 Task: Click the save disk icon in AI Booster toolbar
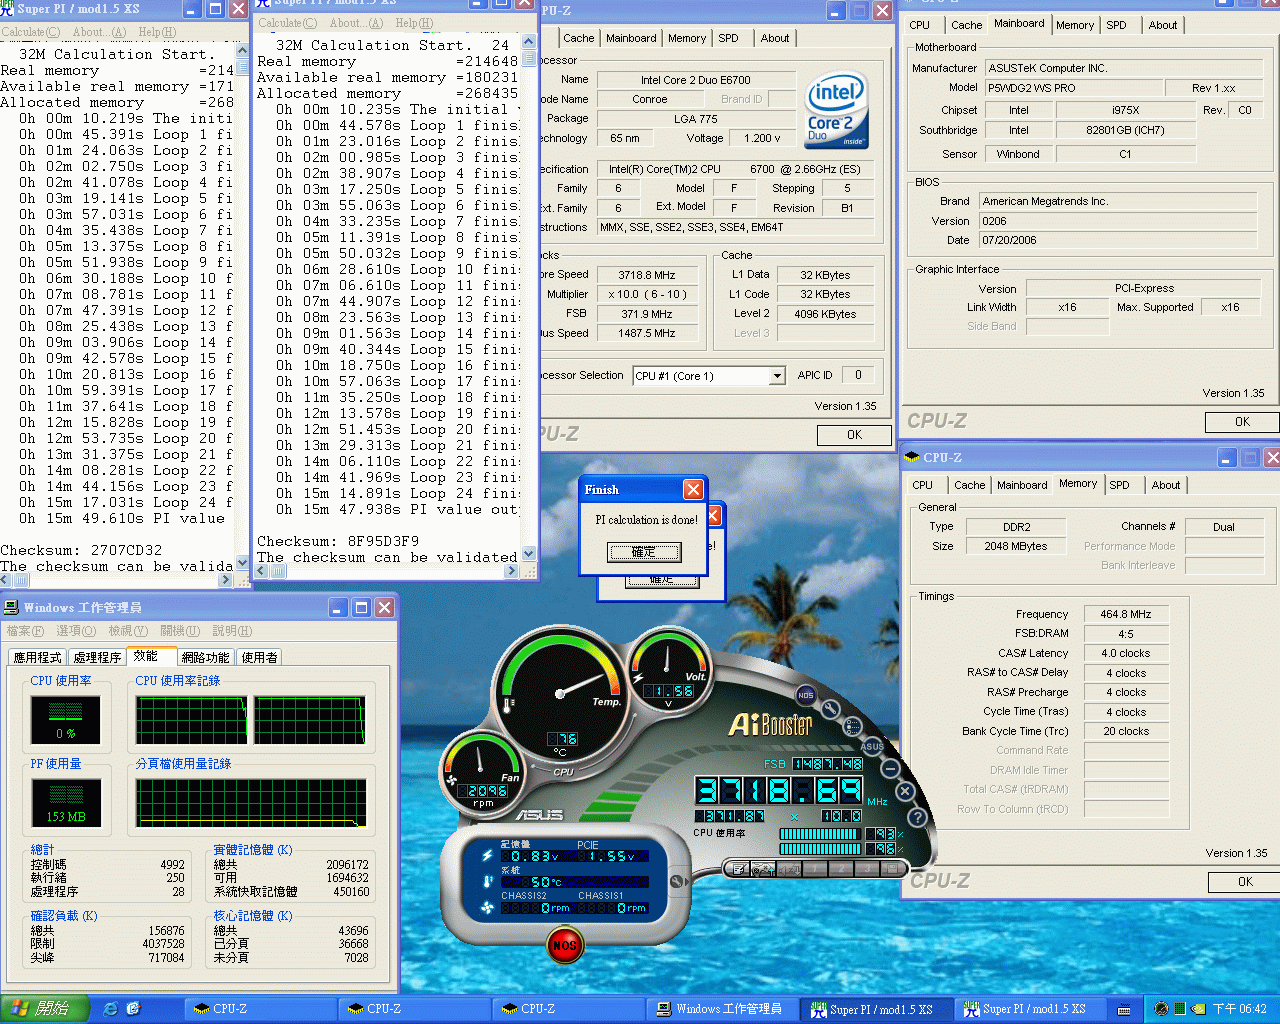point(891,869)
